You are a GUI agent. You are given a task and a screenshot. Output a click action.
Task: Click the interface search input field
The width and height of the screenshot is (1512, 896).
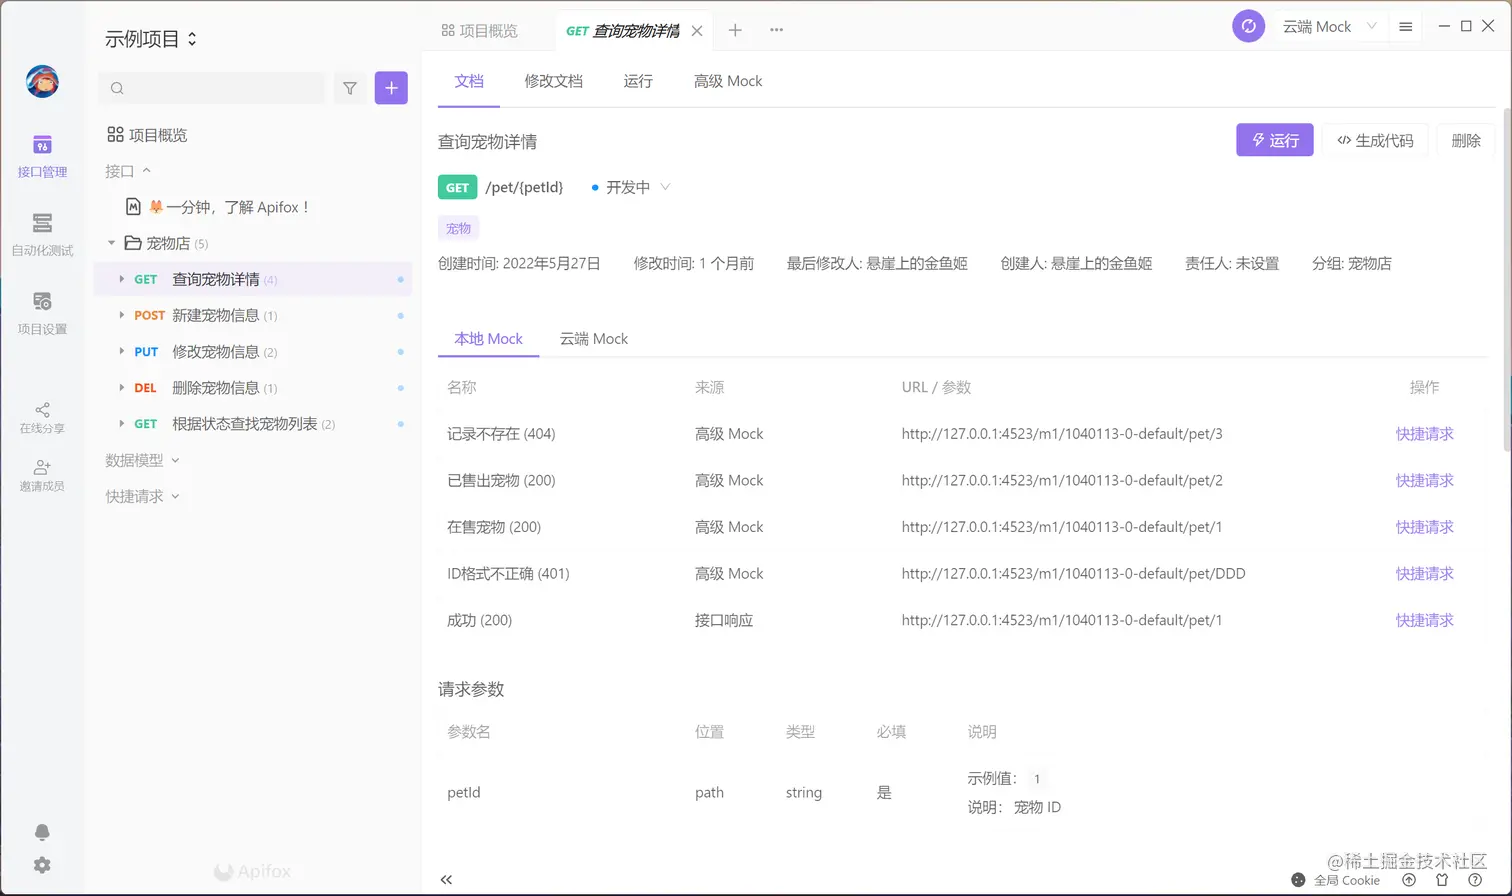(x=210, y=88)
